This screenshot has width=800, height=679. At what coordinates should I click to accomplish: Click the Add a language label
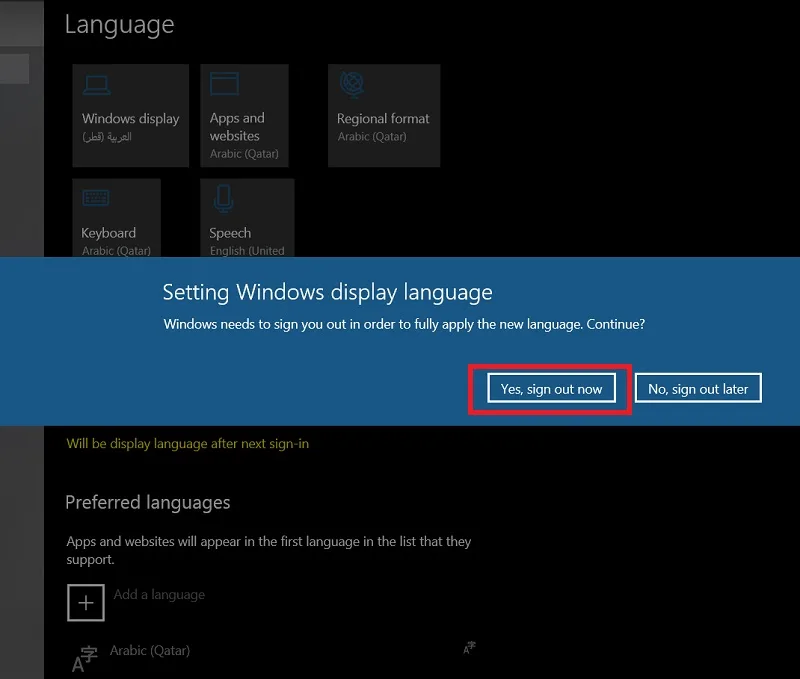pyautogui.click(x=159, y=595)
